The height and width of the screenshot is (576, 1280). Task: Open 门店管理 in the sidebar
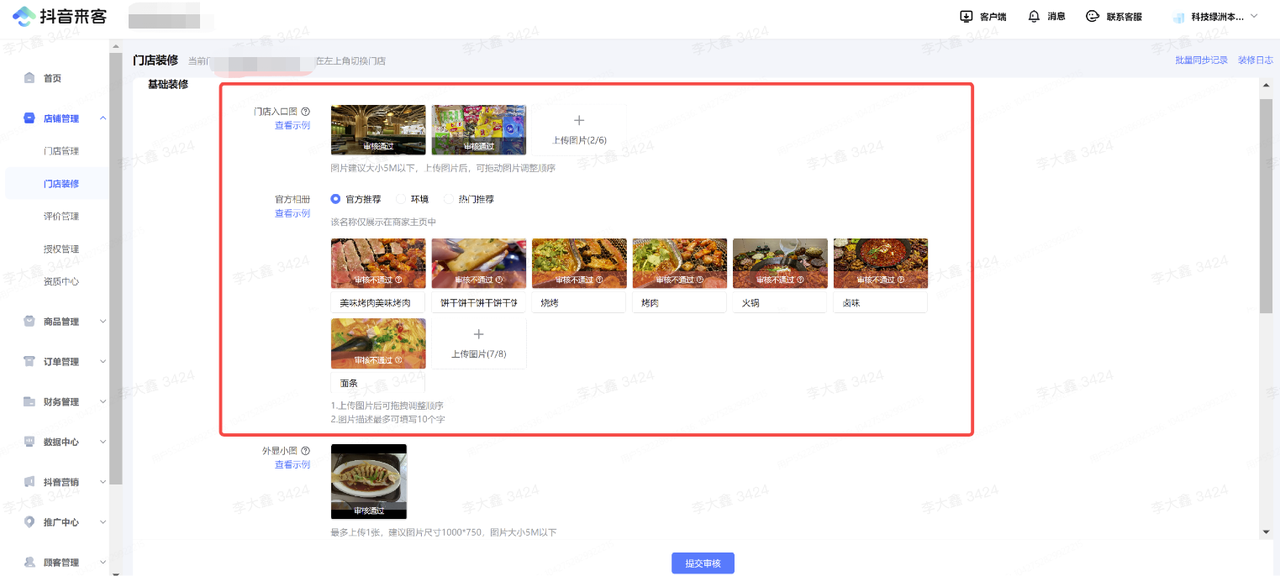coord(61,151)
